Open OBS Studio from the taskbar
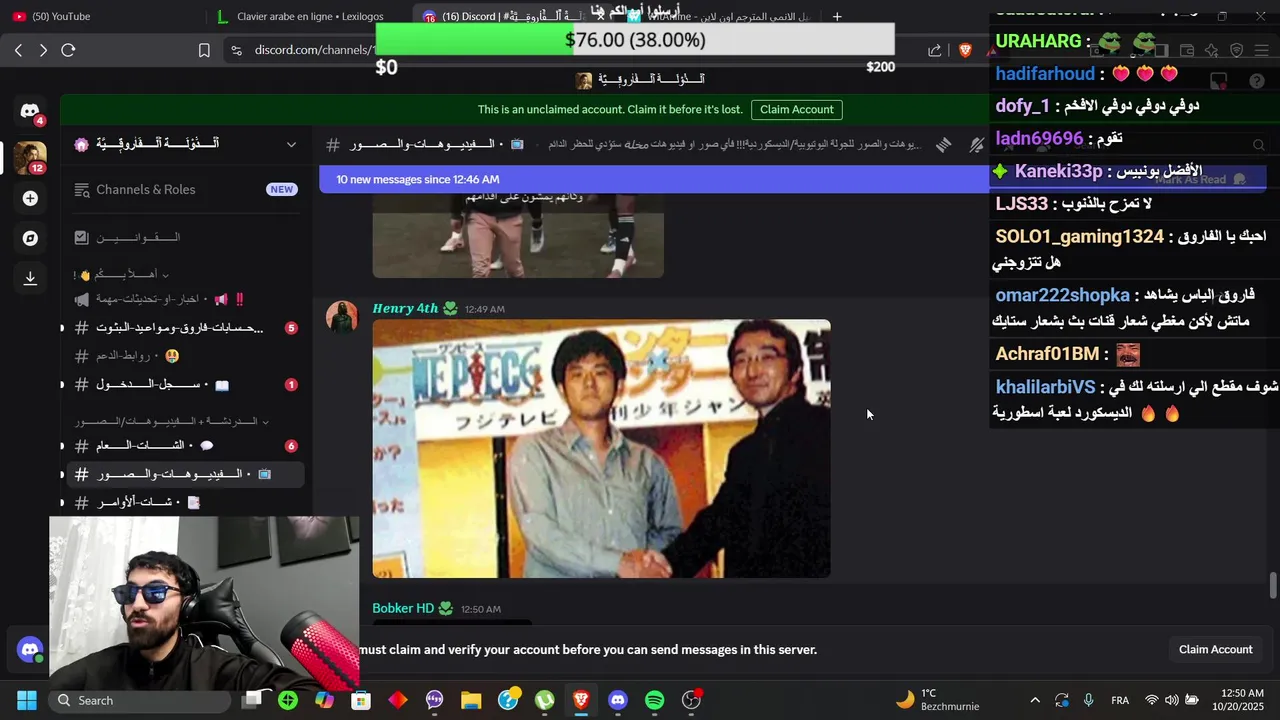Screen dimensions: 1280x720 [x=691, y=700]
